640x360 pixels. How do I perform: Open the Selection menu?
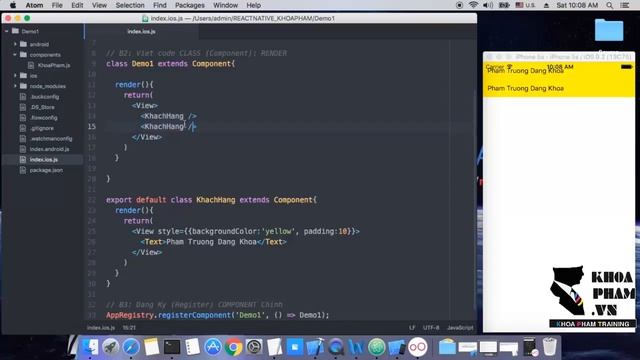[130, 5]
